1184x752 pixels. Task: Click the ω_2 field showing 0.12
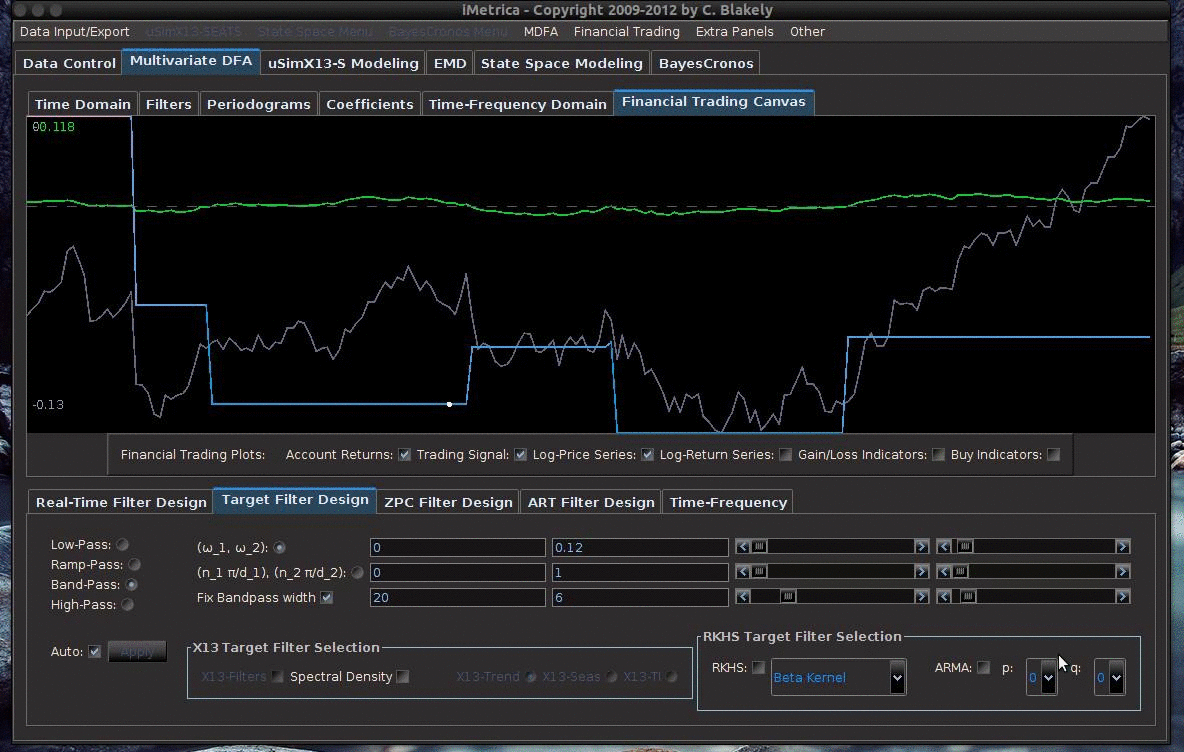[x=639, y=547]
